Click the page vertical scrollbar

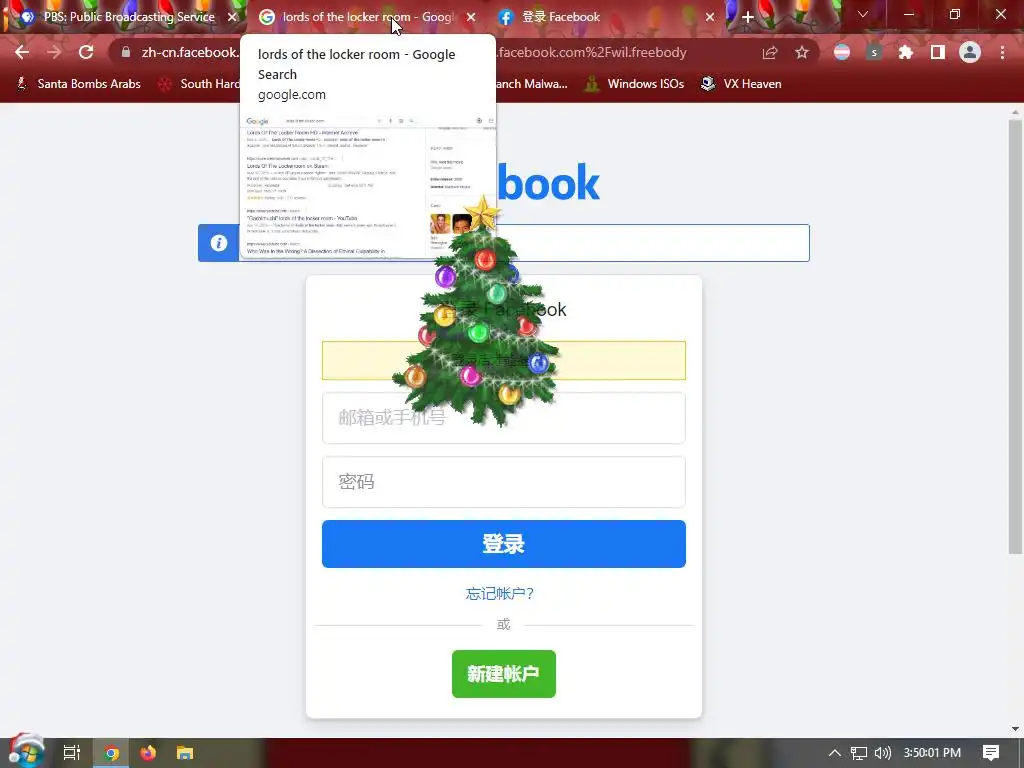(x=1015, y=336)
